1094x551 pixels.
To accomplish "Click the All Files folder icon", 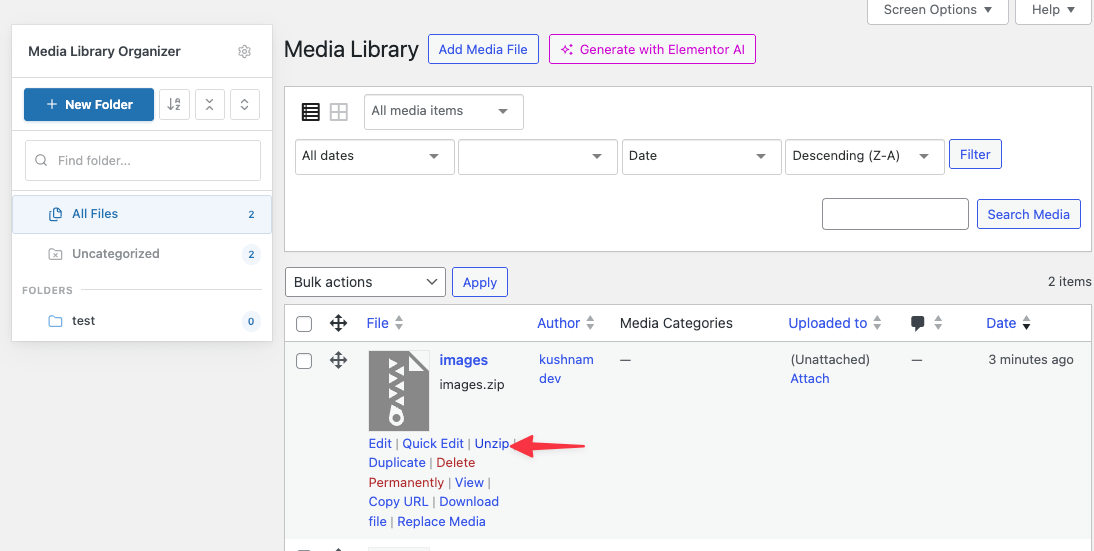I will point(55,214).
